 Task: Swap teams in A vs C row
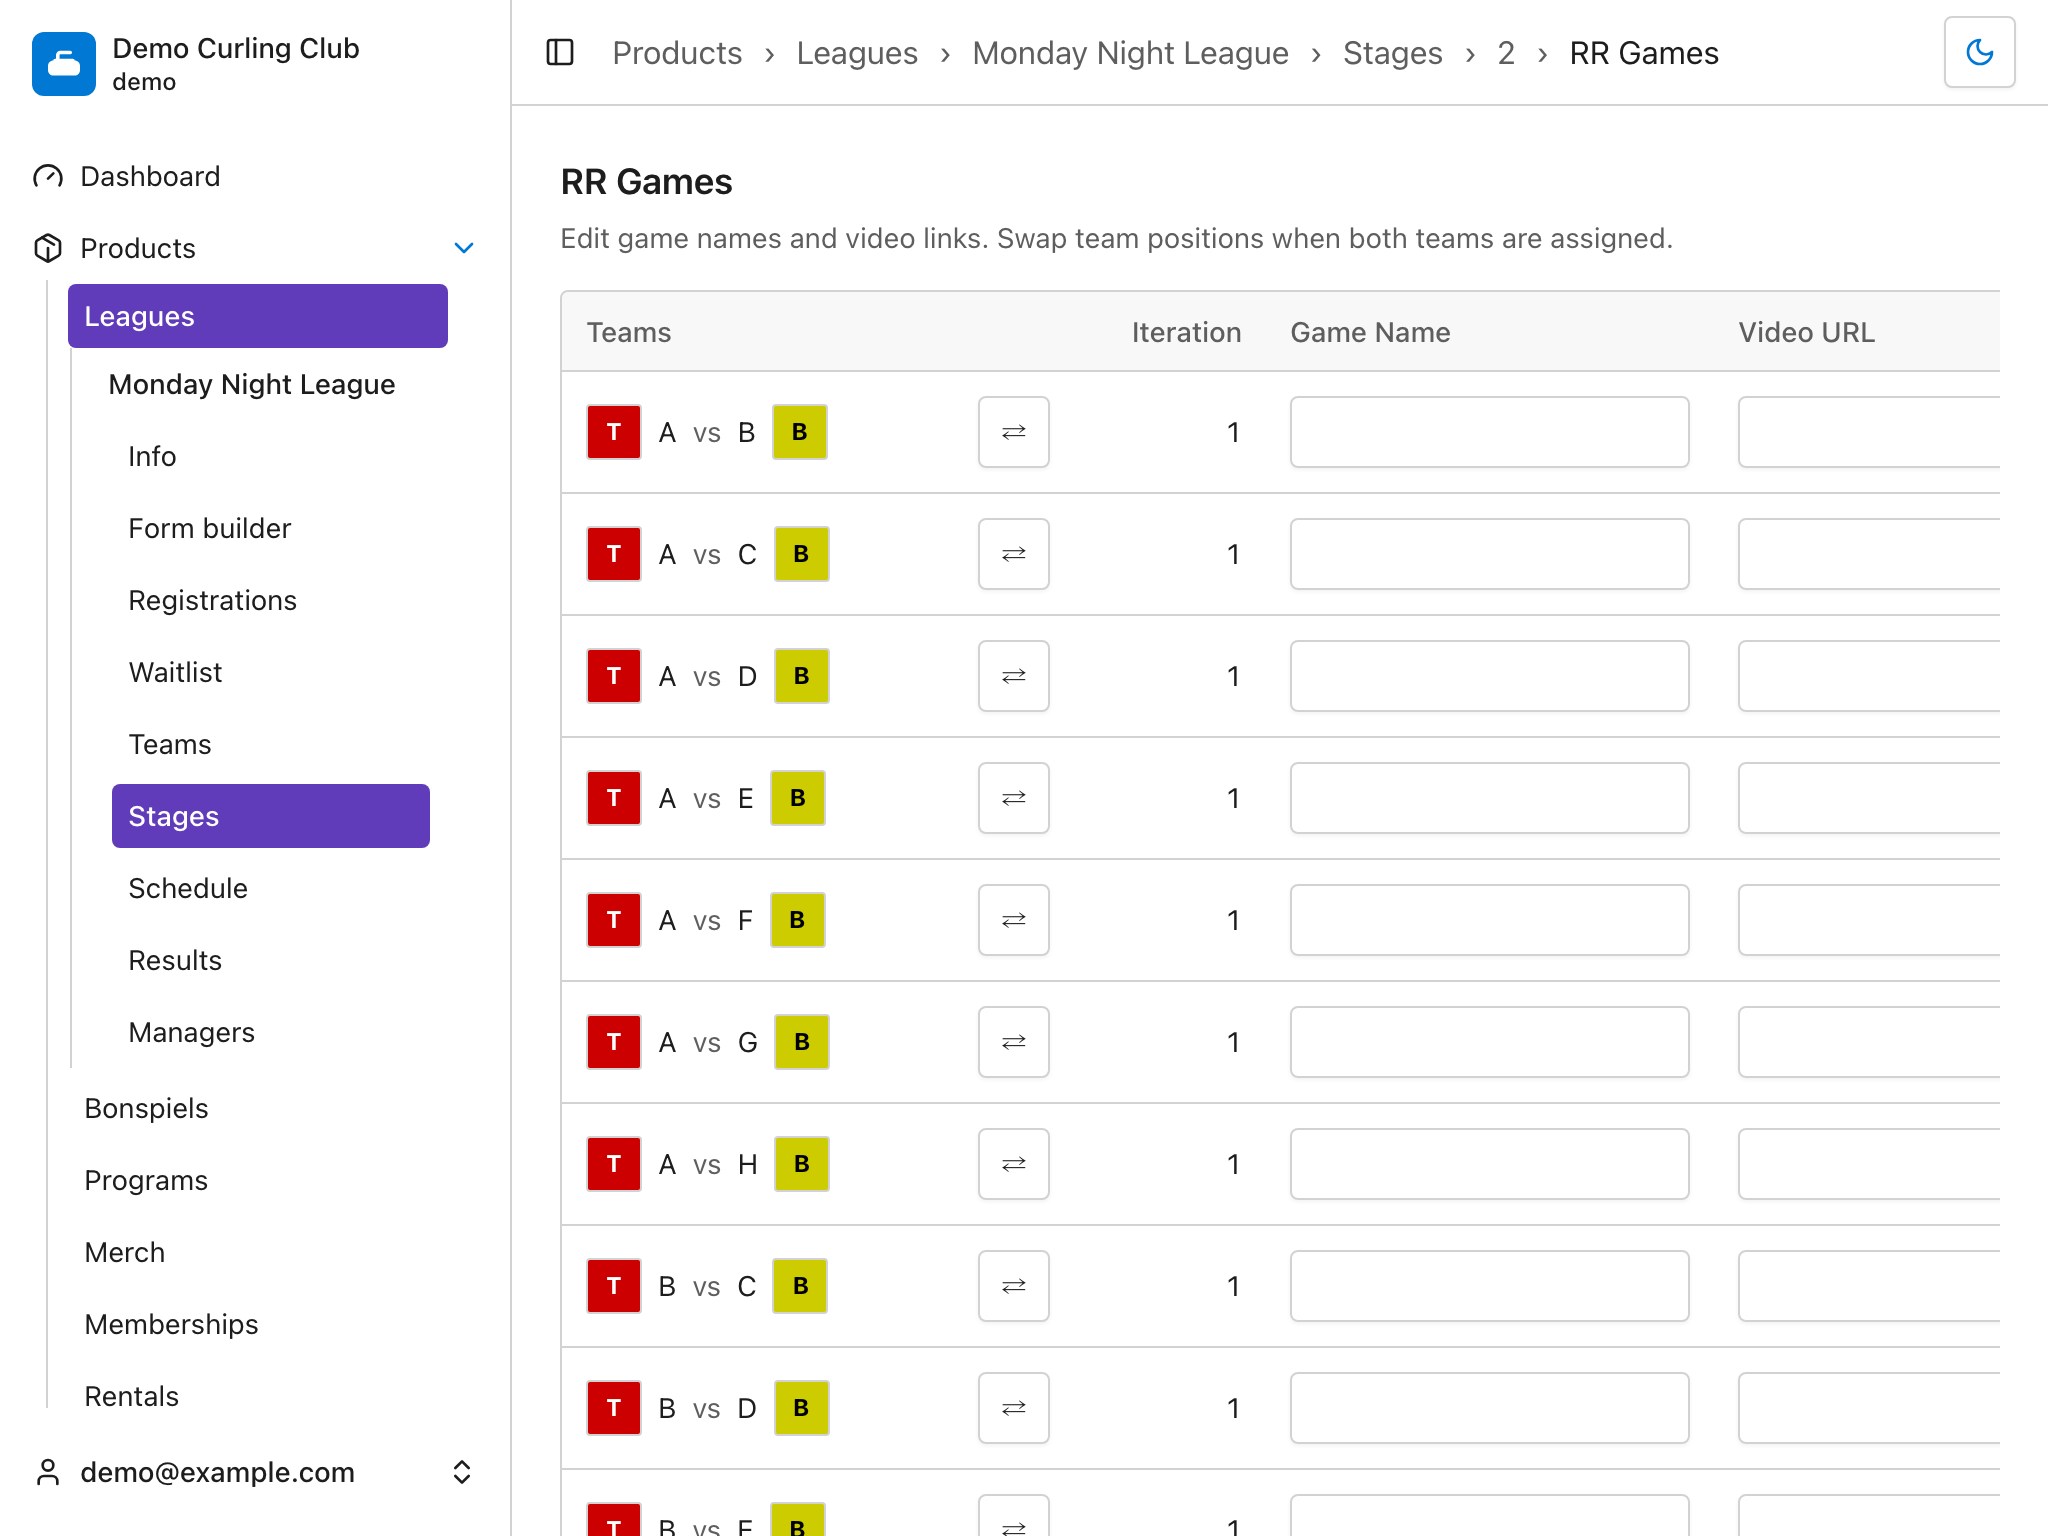(x=1014, y=554)
